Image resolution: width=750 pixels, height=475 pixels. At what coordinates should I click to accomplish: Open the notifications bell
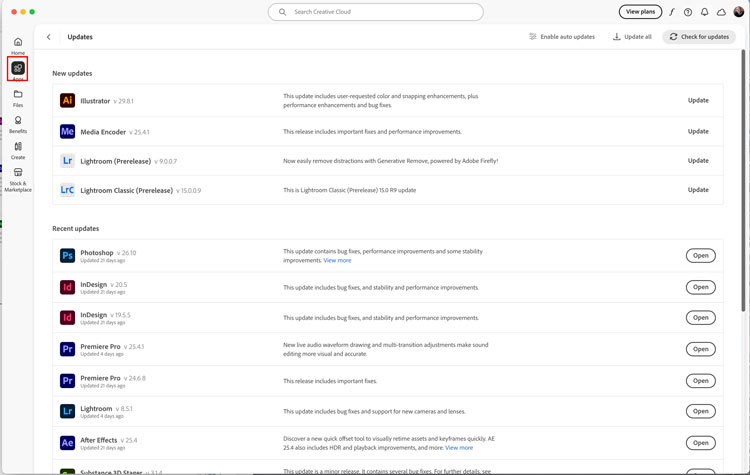705,12
